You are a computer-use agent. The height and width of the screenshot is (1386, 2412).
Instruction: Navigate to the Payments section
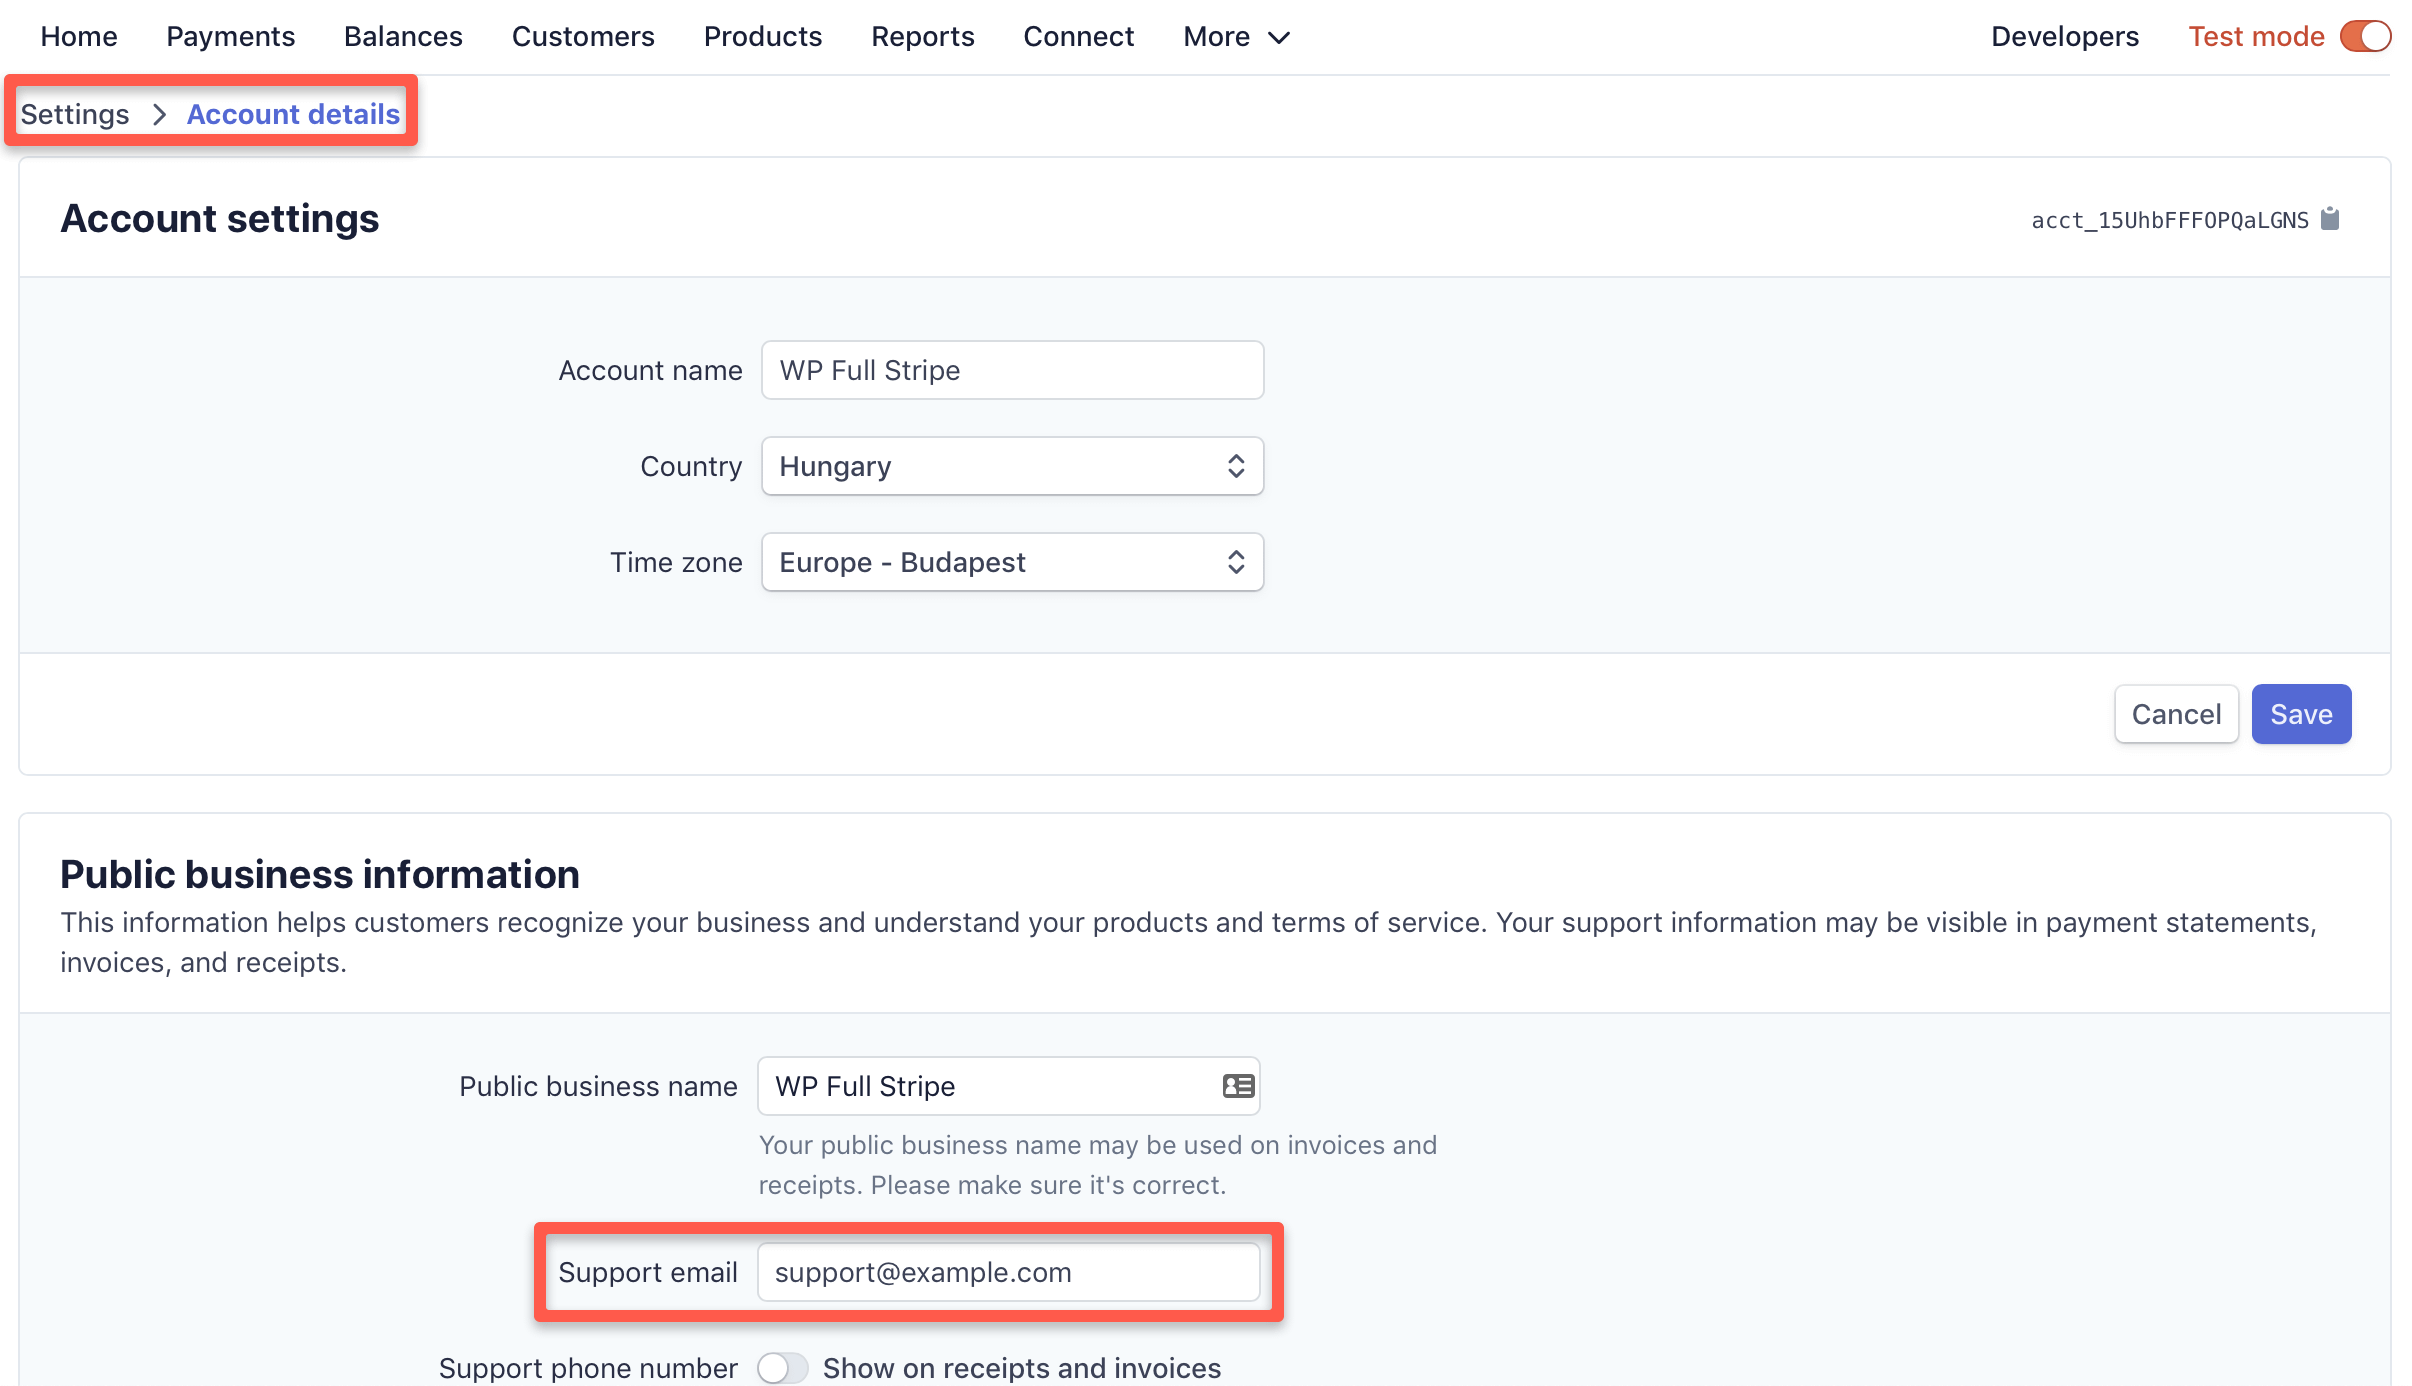(x=230, y=36)
